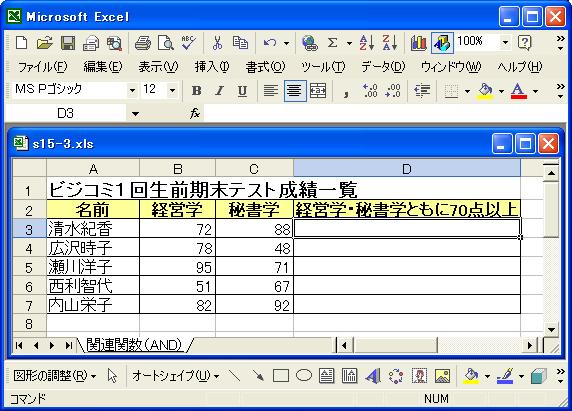Open the font size 12 dropdown

point(172,90)
